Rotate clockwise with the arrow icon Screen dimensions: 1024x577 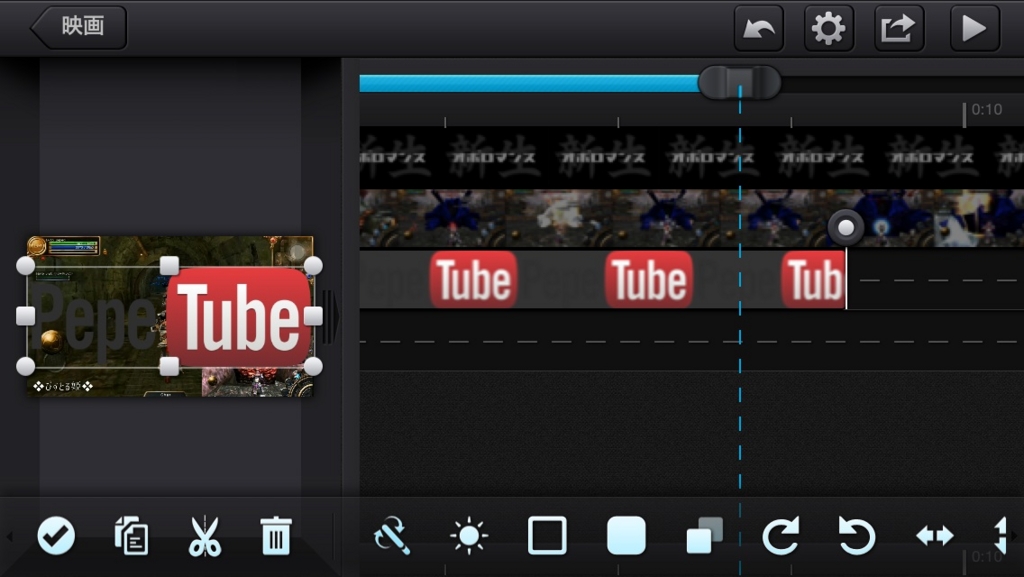(780, 536)
